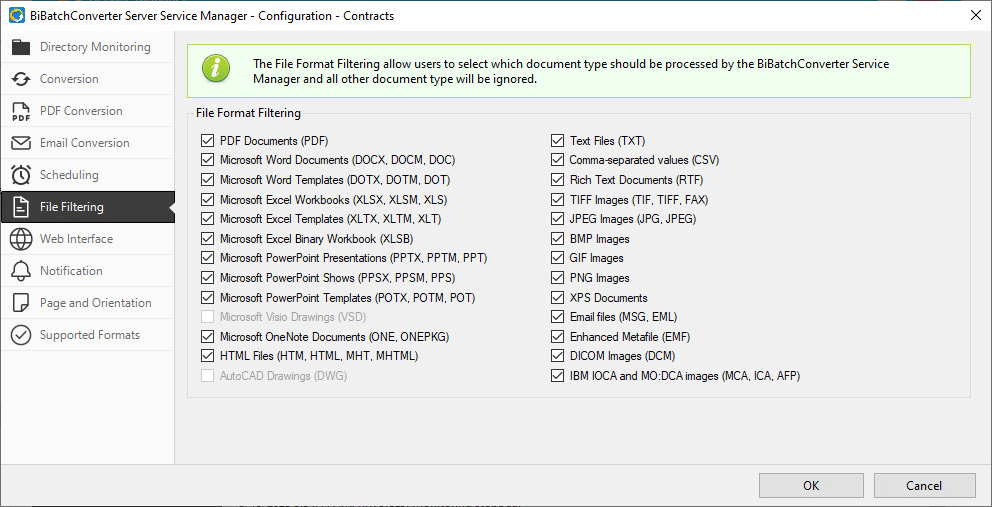This screenshot has height=507, width=992.
Task: Click the green info icon
Action: [215, 70]
